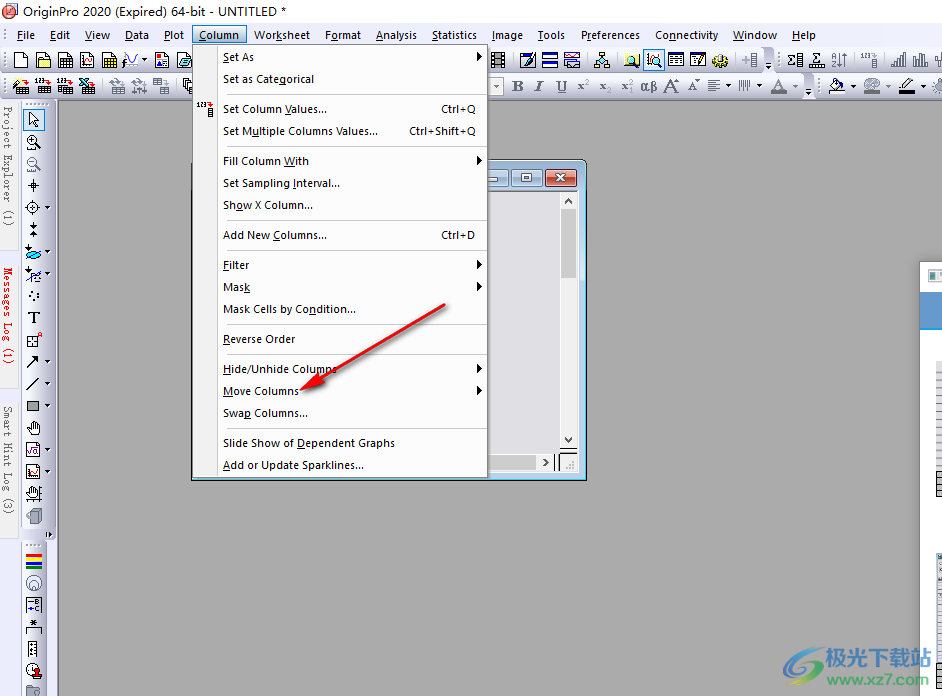Open the File menu
The image size is (942, 696).
coord(25,35)
